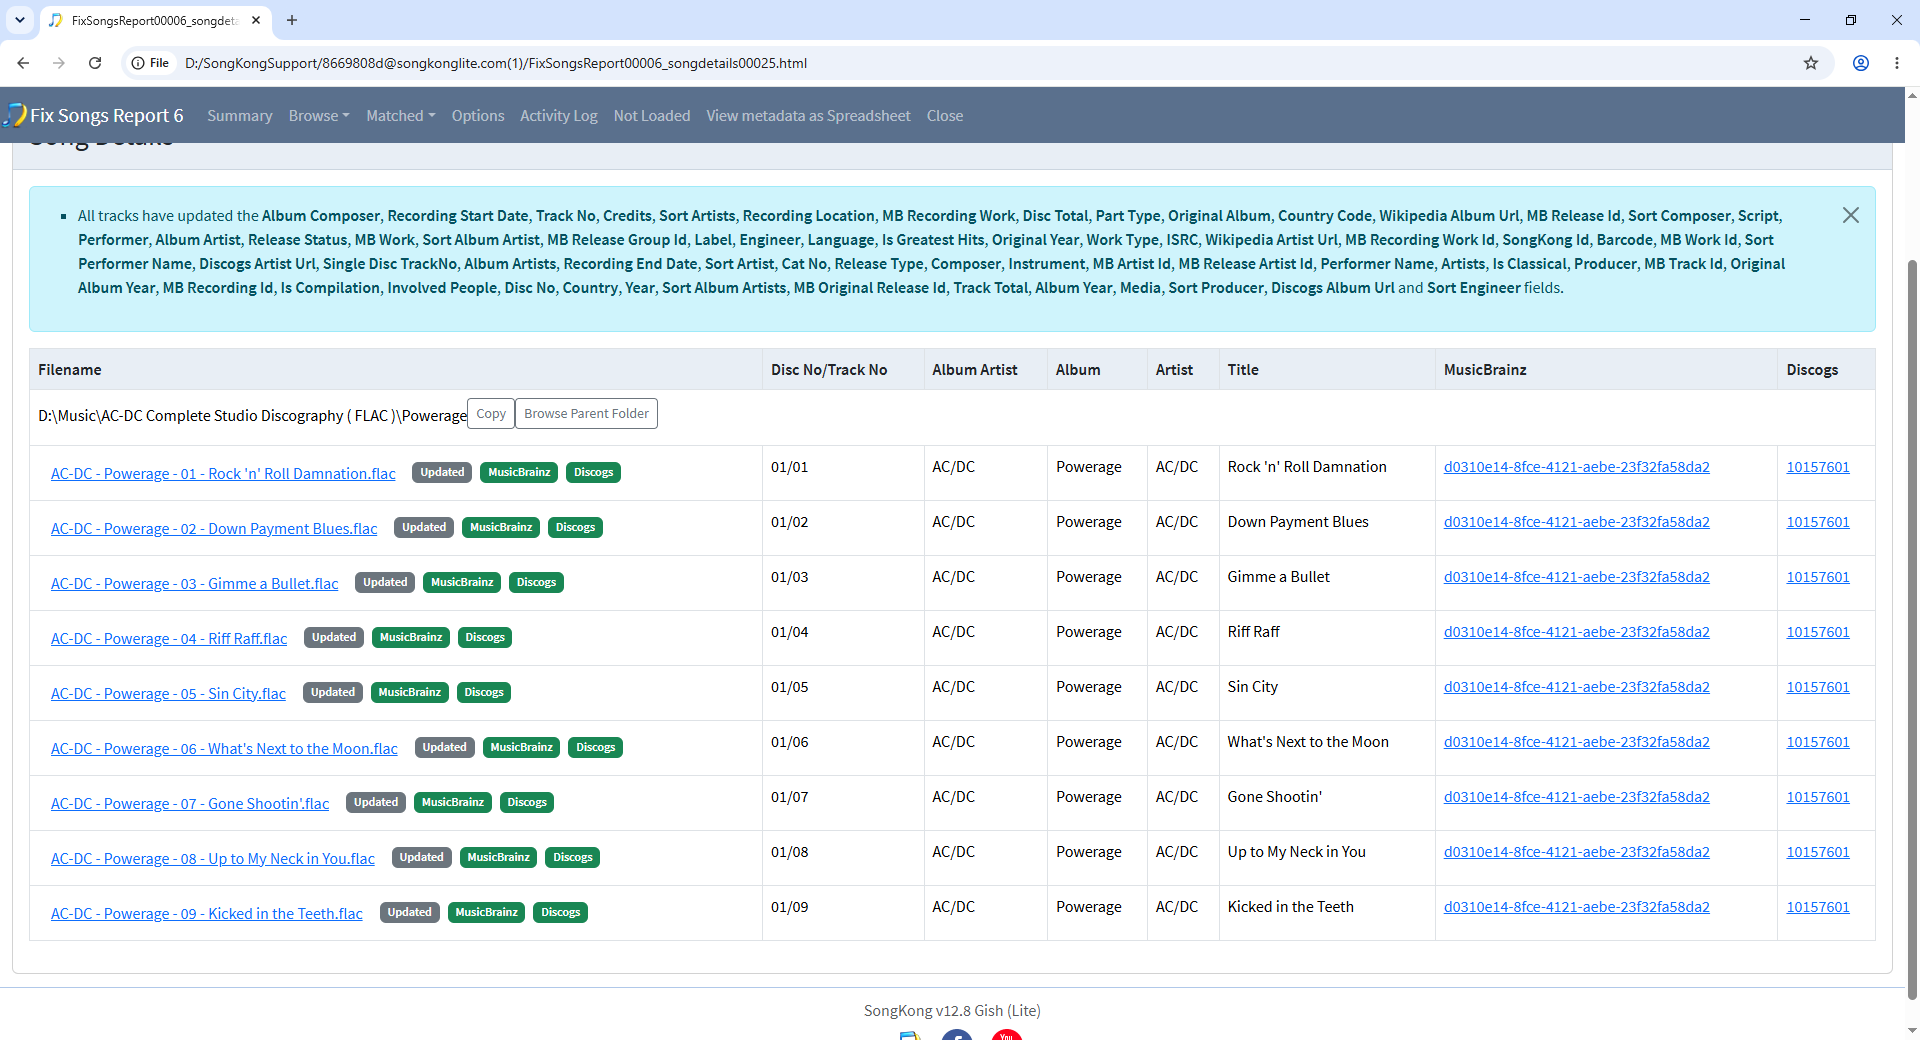
Task: Choose View metadata as Spreadsheet
Action: tap(809, 116)
